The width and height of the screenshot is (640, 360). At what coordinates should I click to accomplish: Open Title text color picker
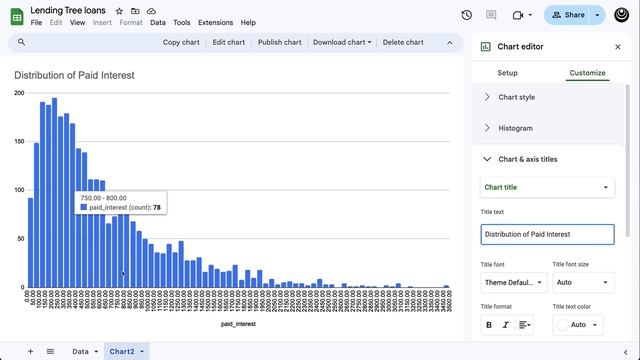(x=577, y=325)
